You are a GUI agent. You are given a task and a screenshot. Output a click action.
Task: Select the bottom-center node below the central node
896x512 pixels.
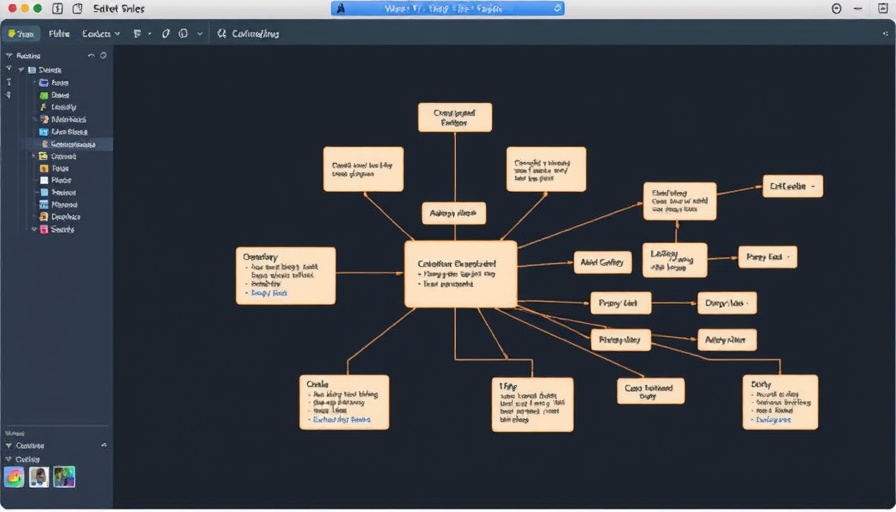point(533,405)
